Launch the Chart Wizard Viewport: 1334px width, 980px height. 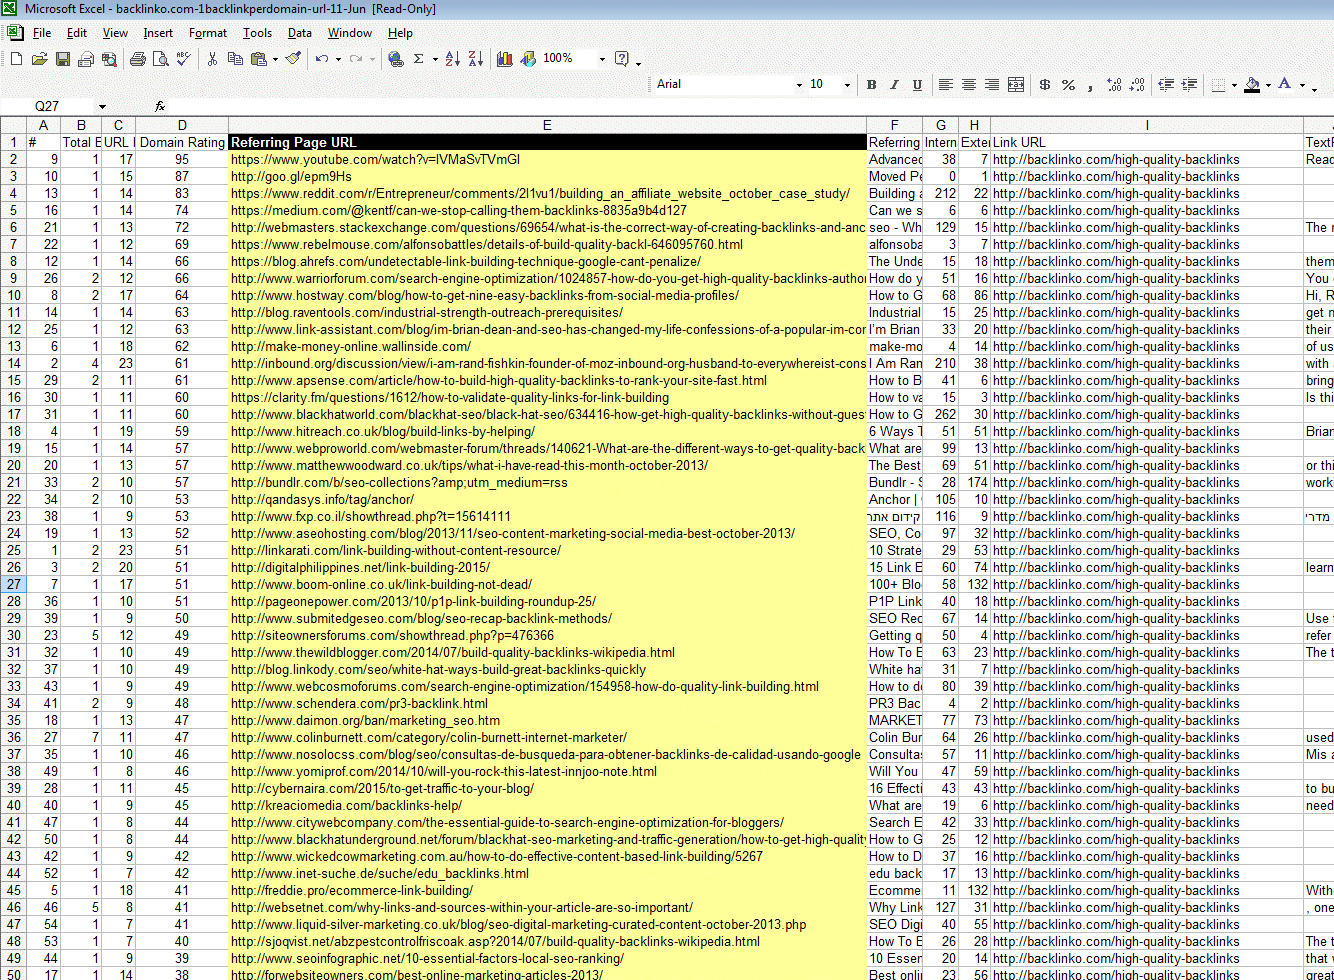coord(504,59)
